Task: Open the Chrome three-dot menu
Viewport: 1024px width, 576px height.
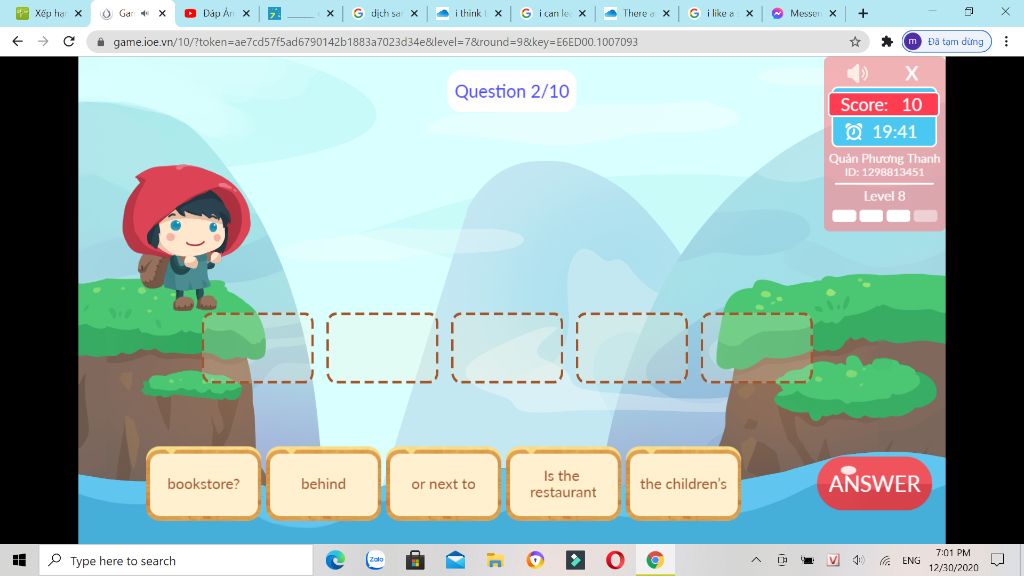Action: tap(1006, 41)
